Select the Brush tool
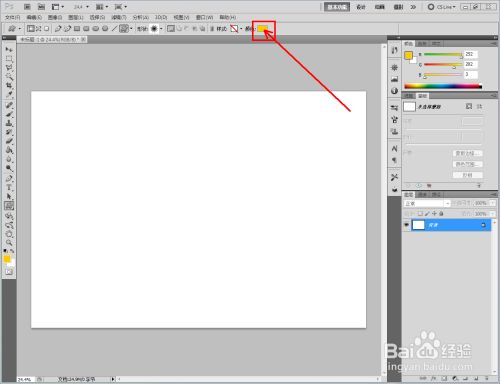Viewport: 500px width, 384px height. coord(9,114)
